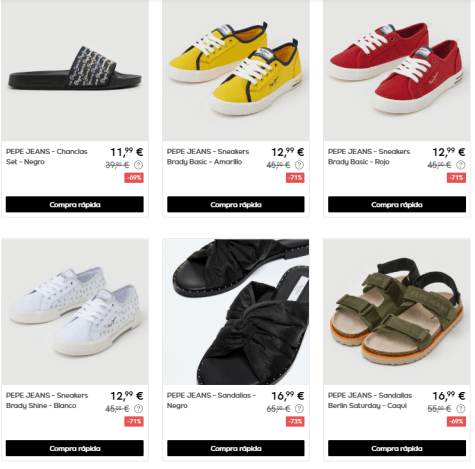This screenshot has height=469, width=475.
Task: Open the white Brady Shine sneakers image
Action: click(x=75, y=312)
